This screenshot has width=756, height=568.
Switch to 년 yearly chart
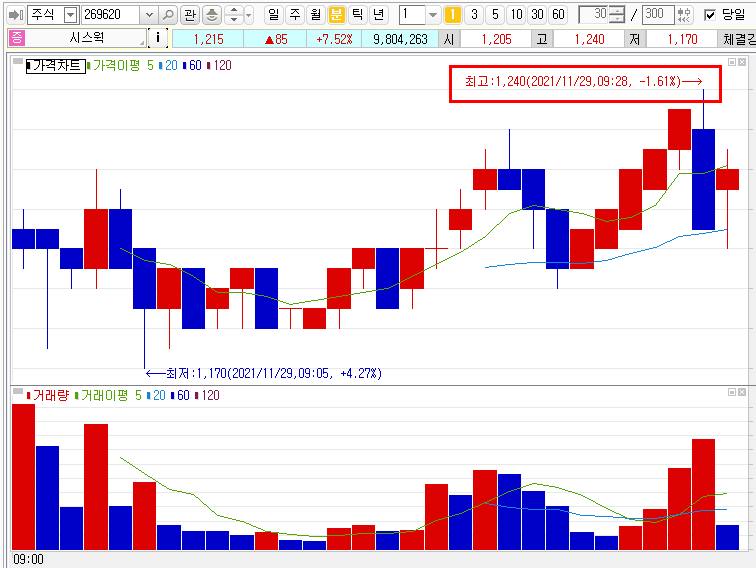click(x=378, y=14)
